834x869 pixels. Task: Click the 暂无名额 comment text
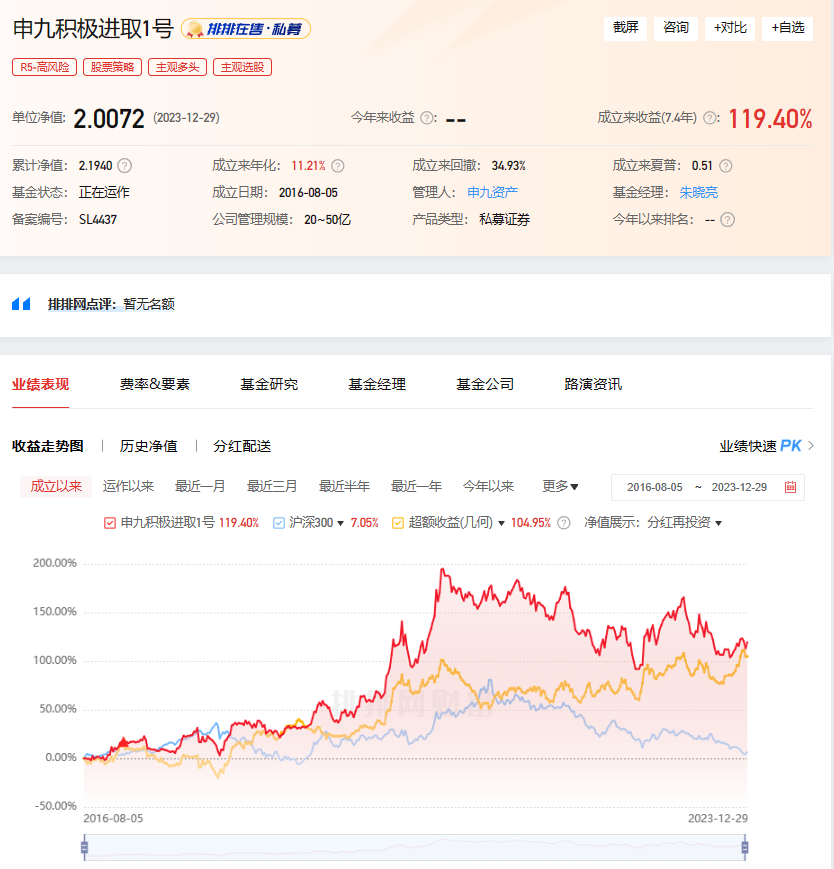pos(149,304)
